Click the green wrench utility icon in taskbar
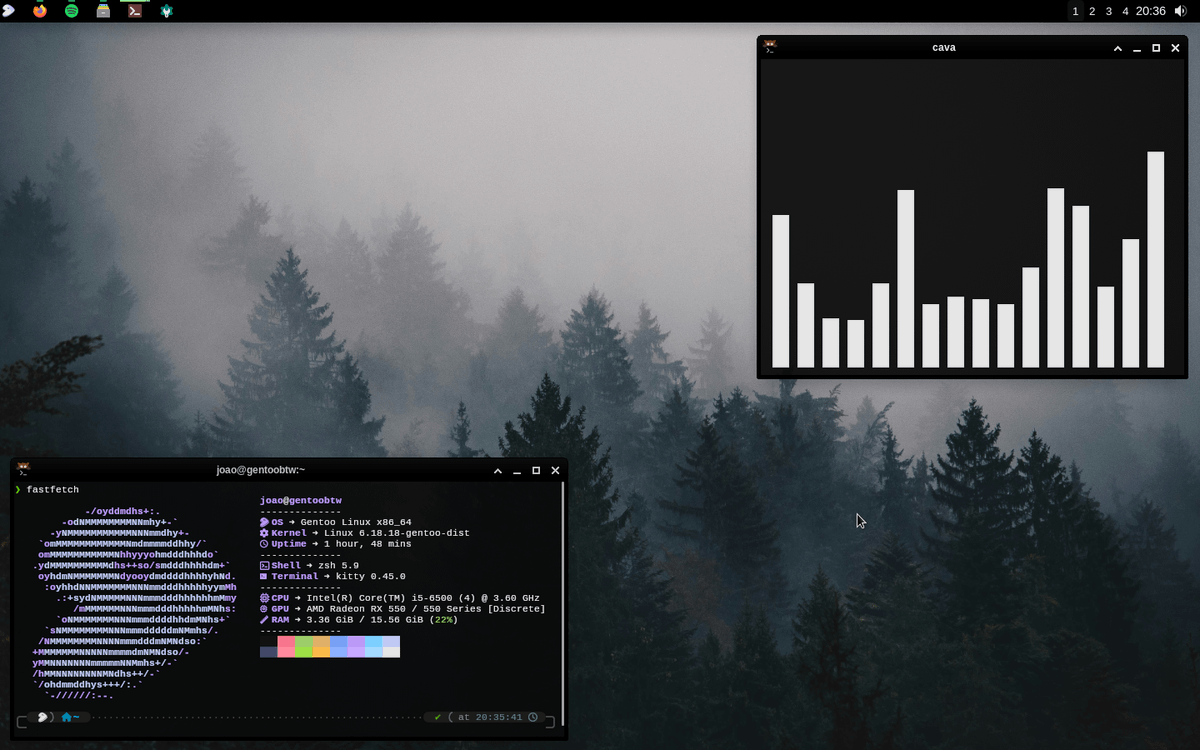Viewport: 1200px width, 750px height. (166, 11)
